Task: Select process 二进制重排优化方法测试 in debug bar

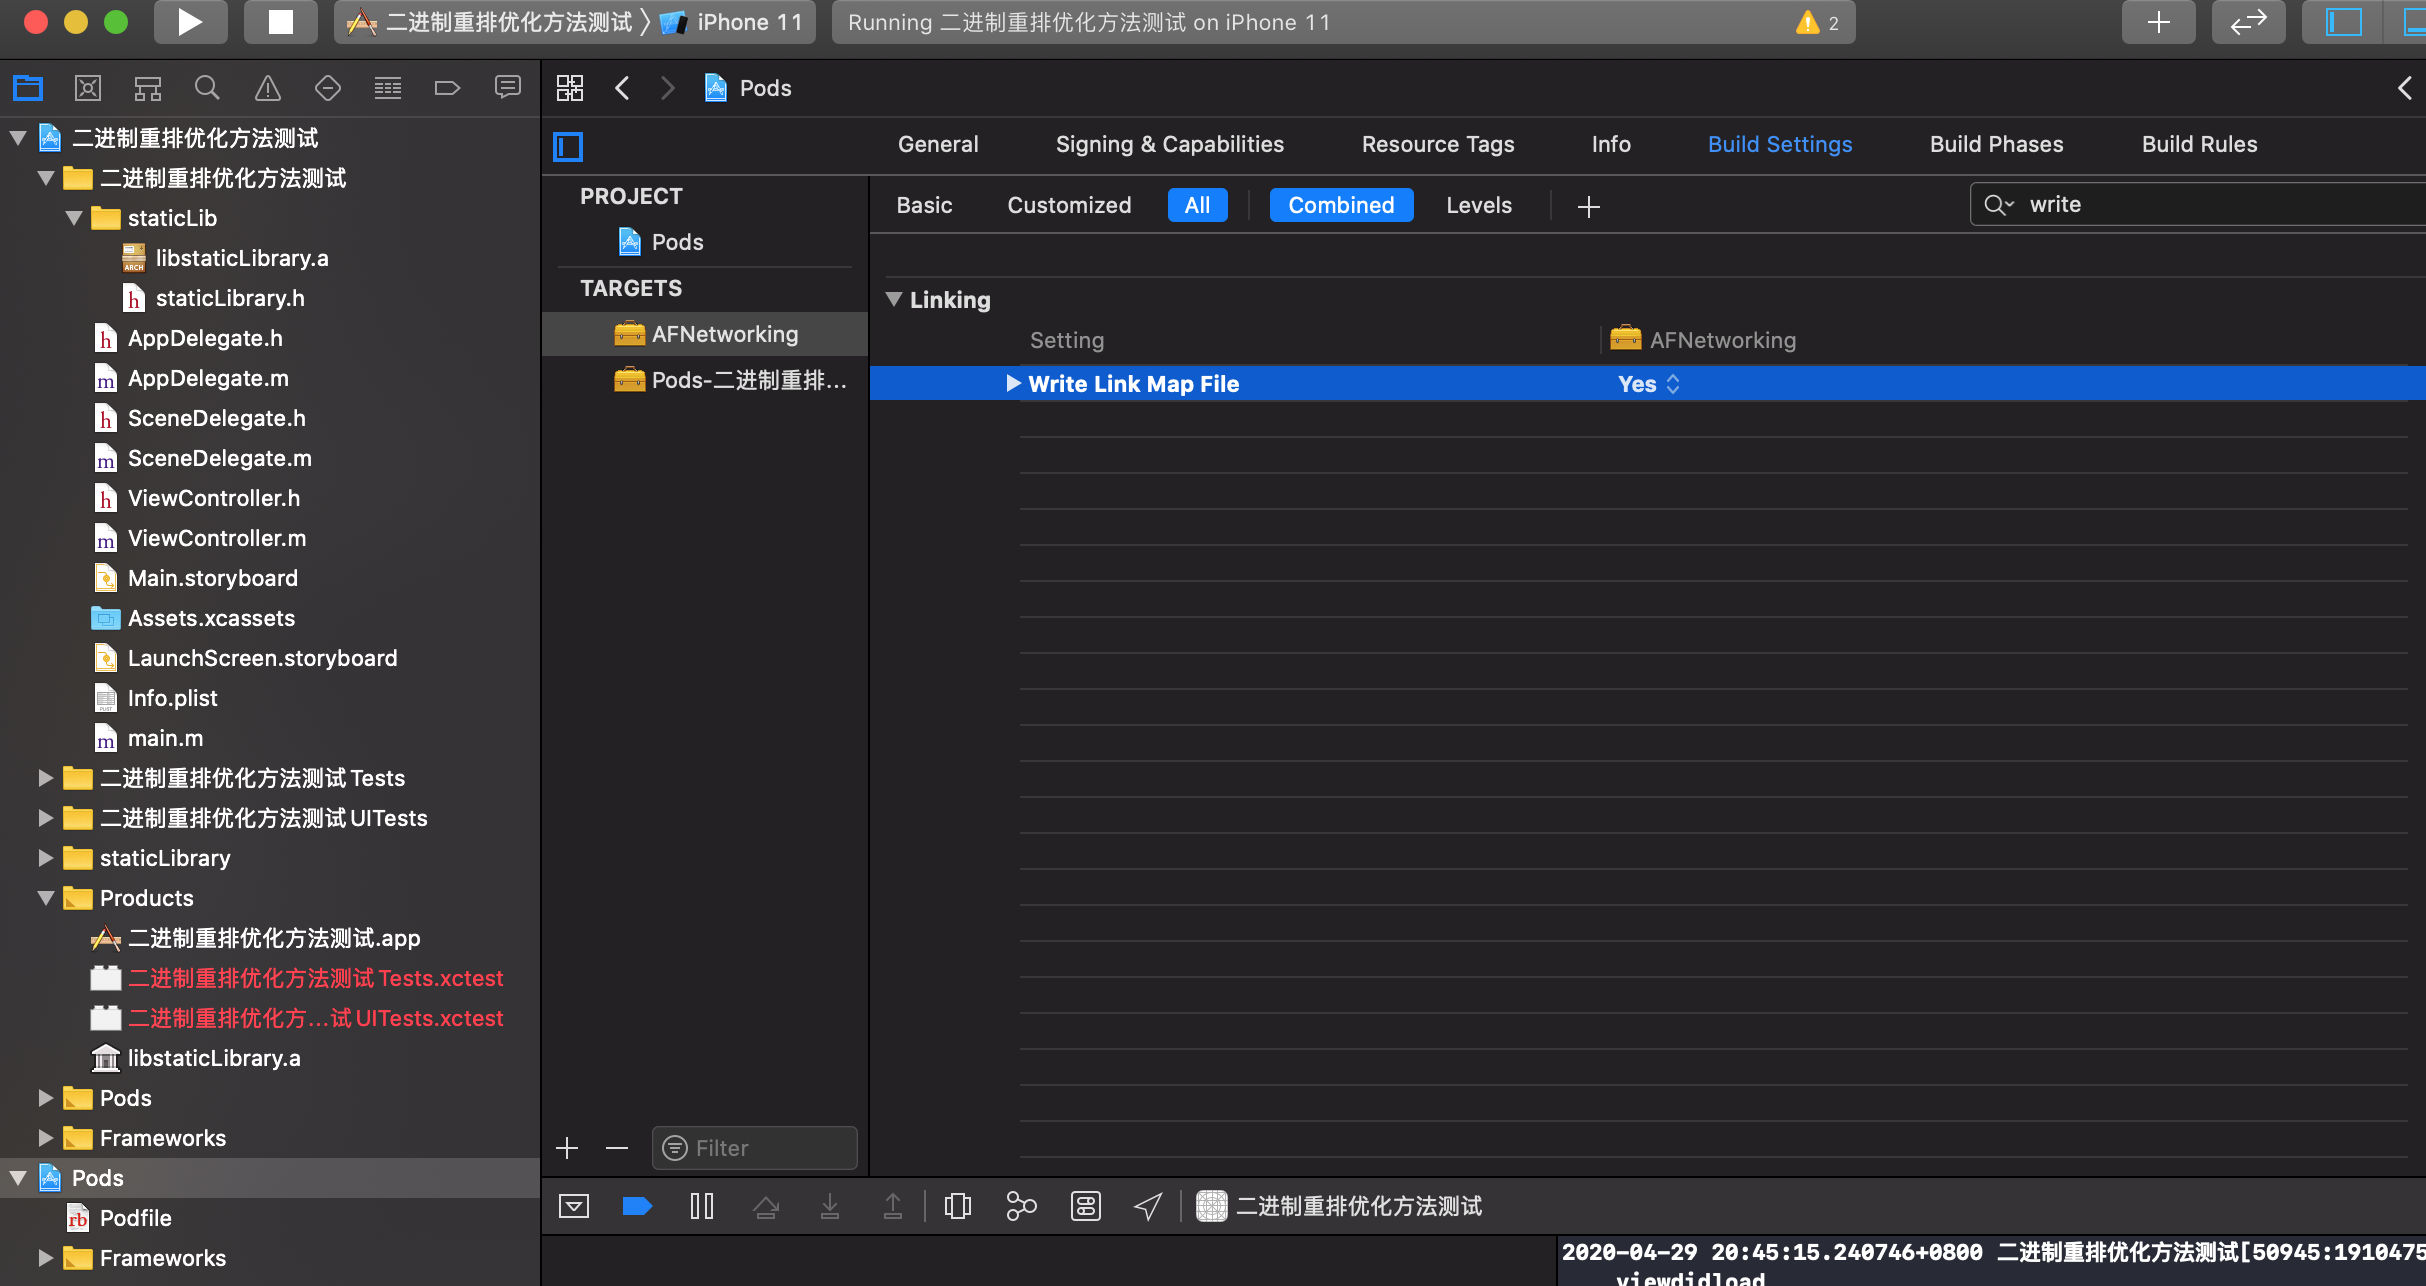Action: [x=1340, y=1206]
